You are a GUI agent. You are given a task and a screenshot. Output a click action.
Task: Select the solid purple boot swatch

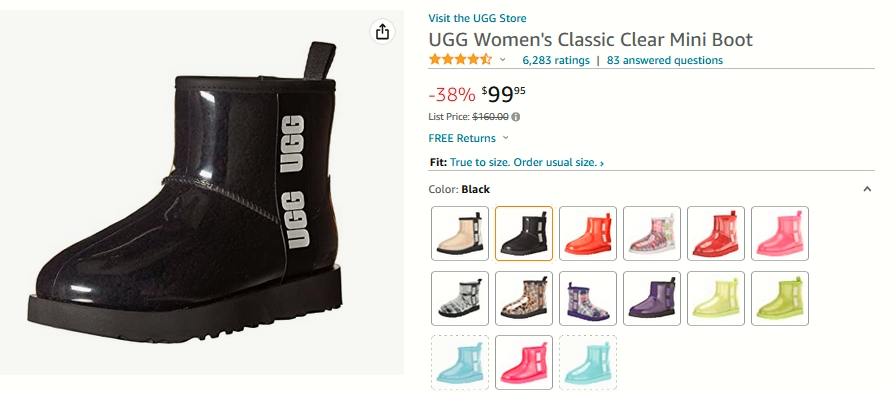652,298
